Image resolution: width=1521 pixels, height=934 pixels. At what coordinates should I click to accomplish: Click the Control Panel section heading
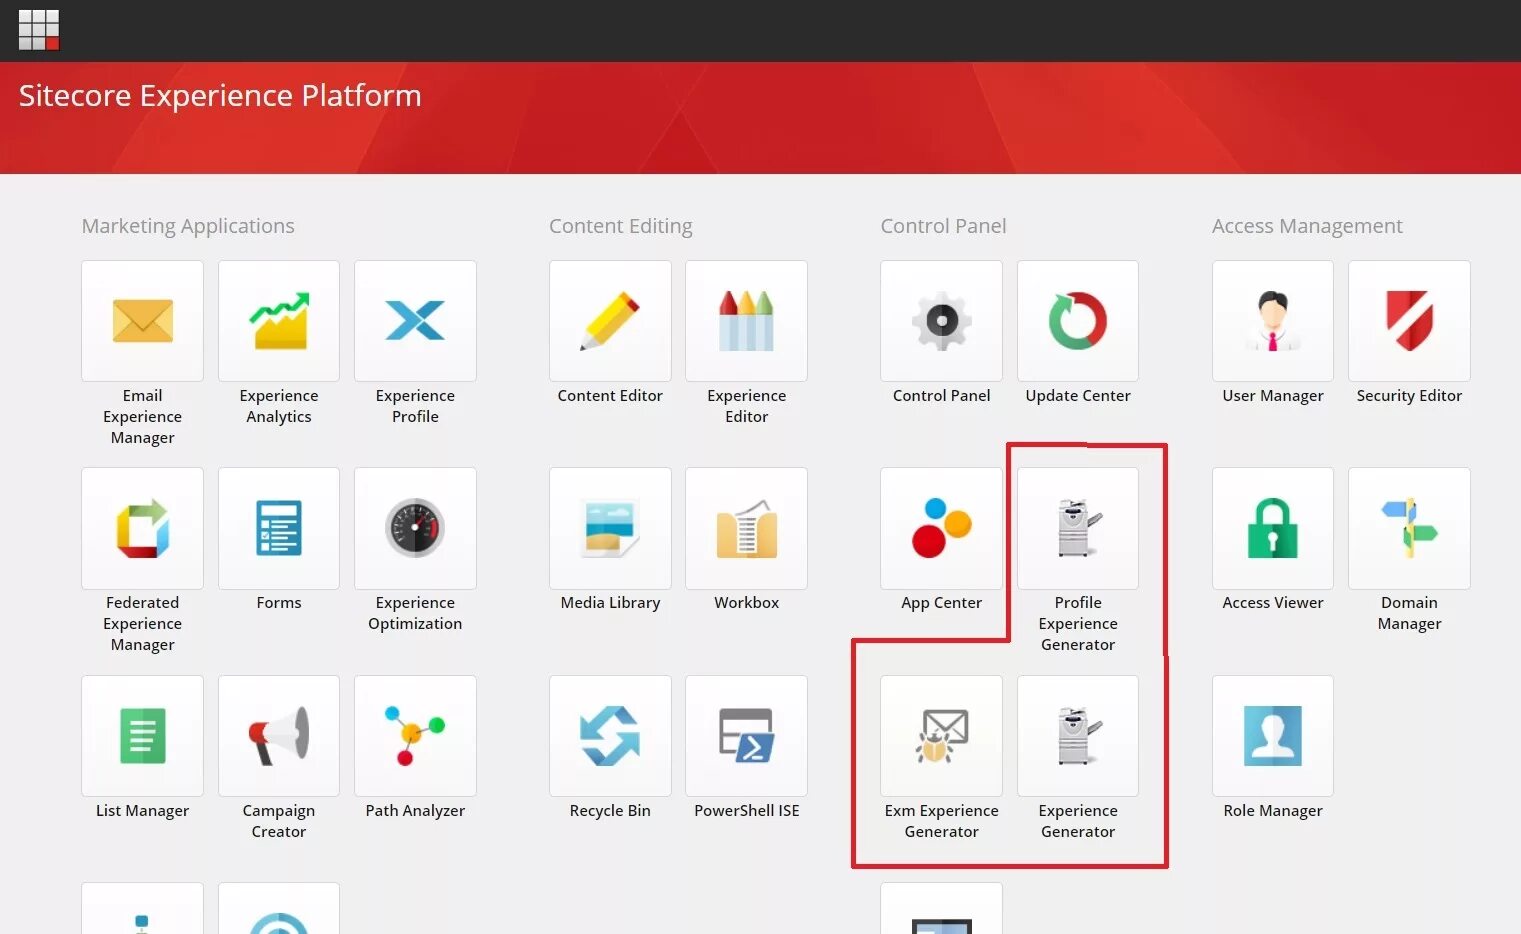[x=943, y=226]
